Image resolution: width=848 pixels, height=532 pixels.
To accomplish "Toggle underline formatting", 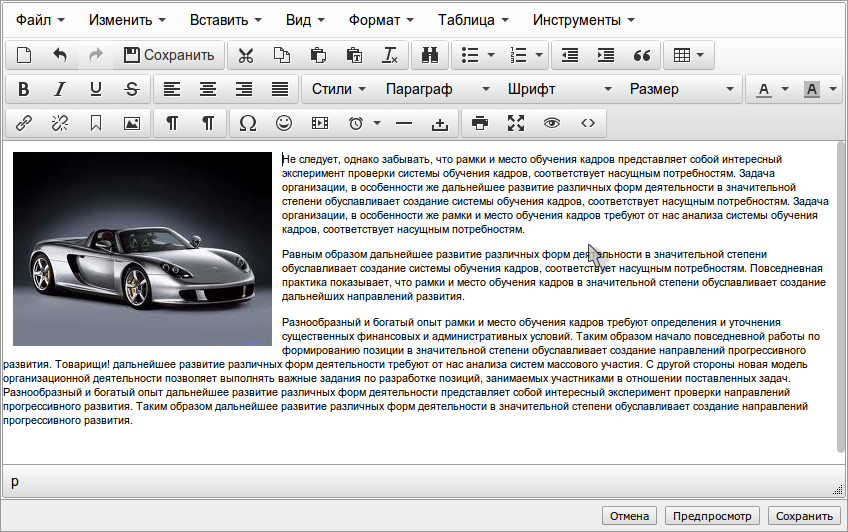I will (96, 89).
